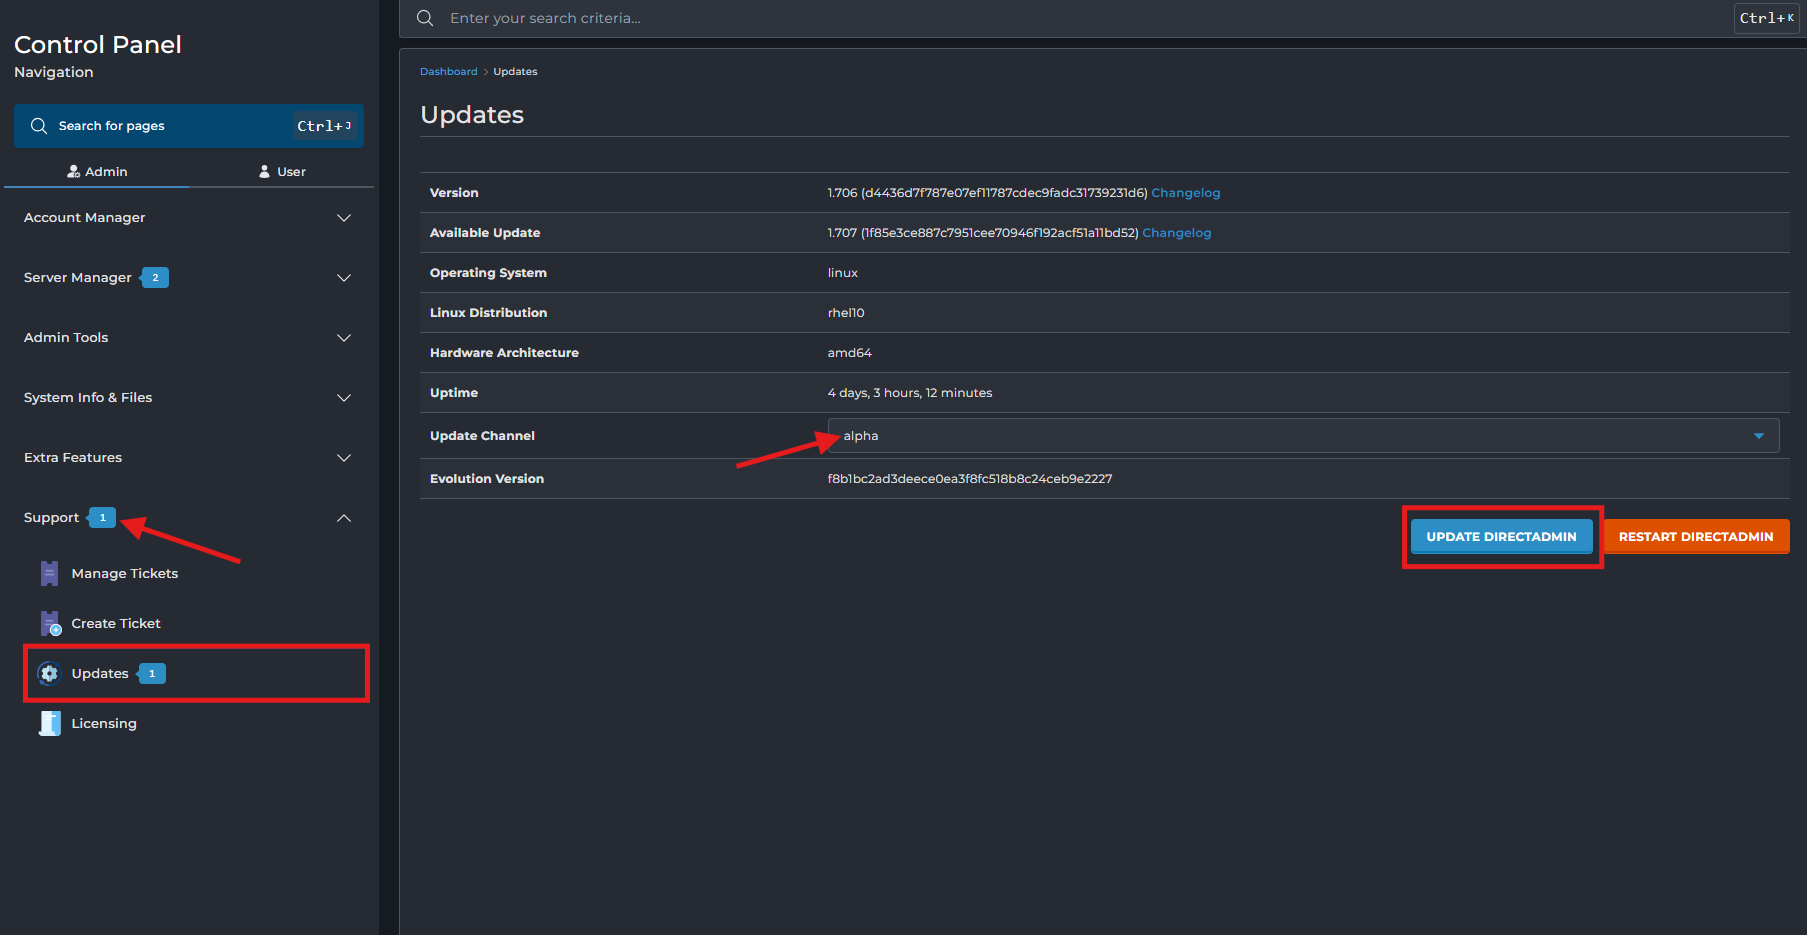Switch to the Admin tab
This screenshot has height=935, width=1807.
click(97, 171)
